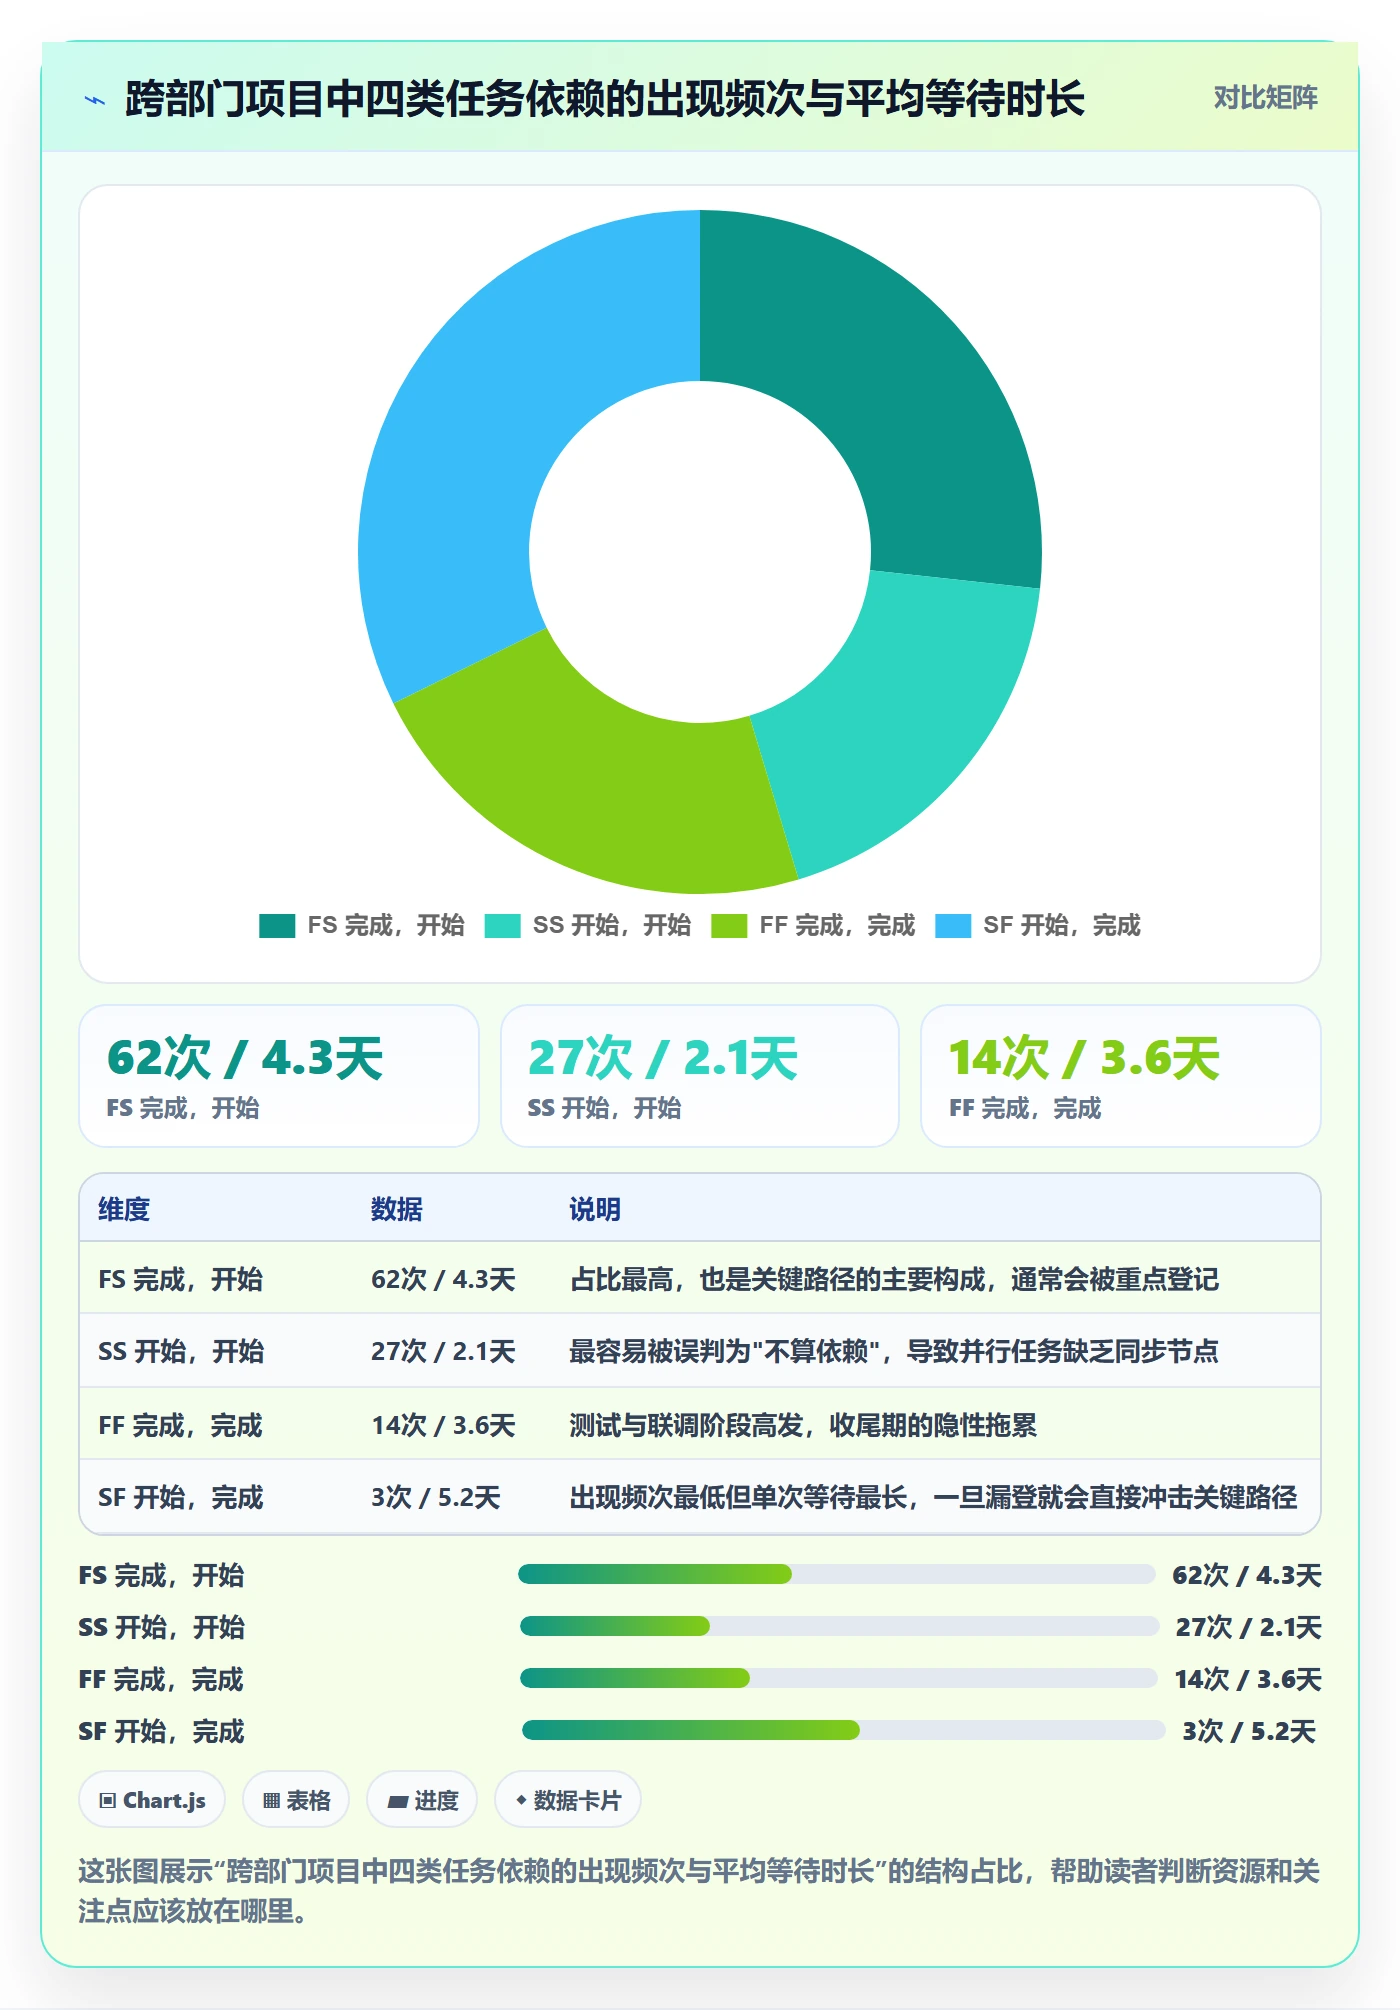Select the FF 完成，完成 table row label
The width and height of the screenshot is (1400, 2010).
pos(180,1425)
